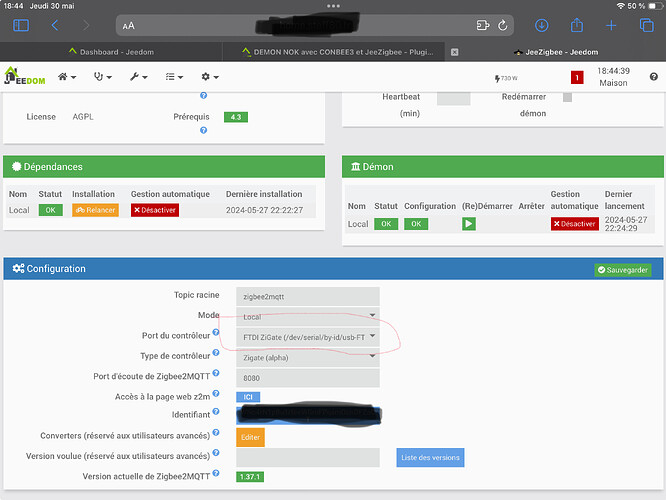666x500 pixels.
Task: Disable automatic dependency management with Désactiver
Action: [155, 210]
